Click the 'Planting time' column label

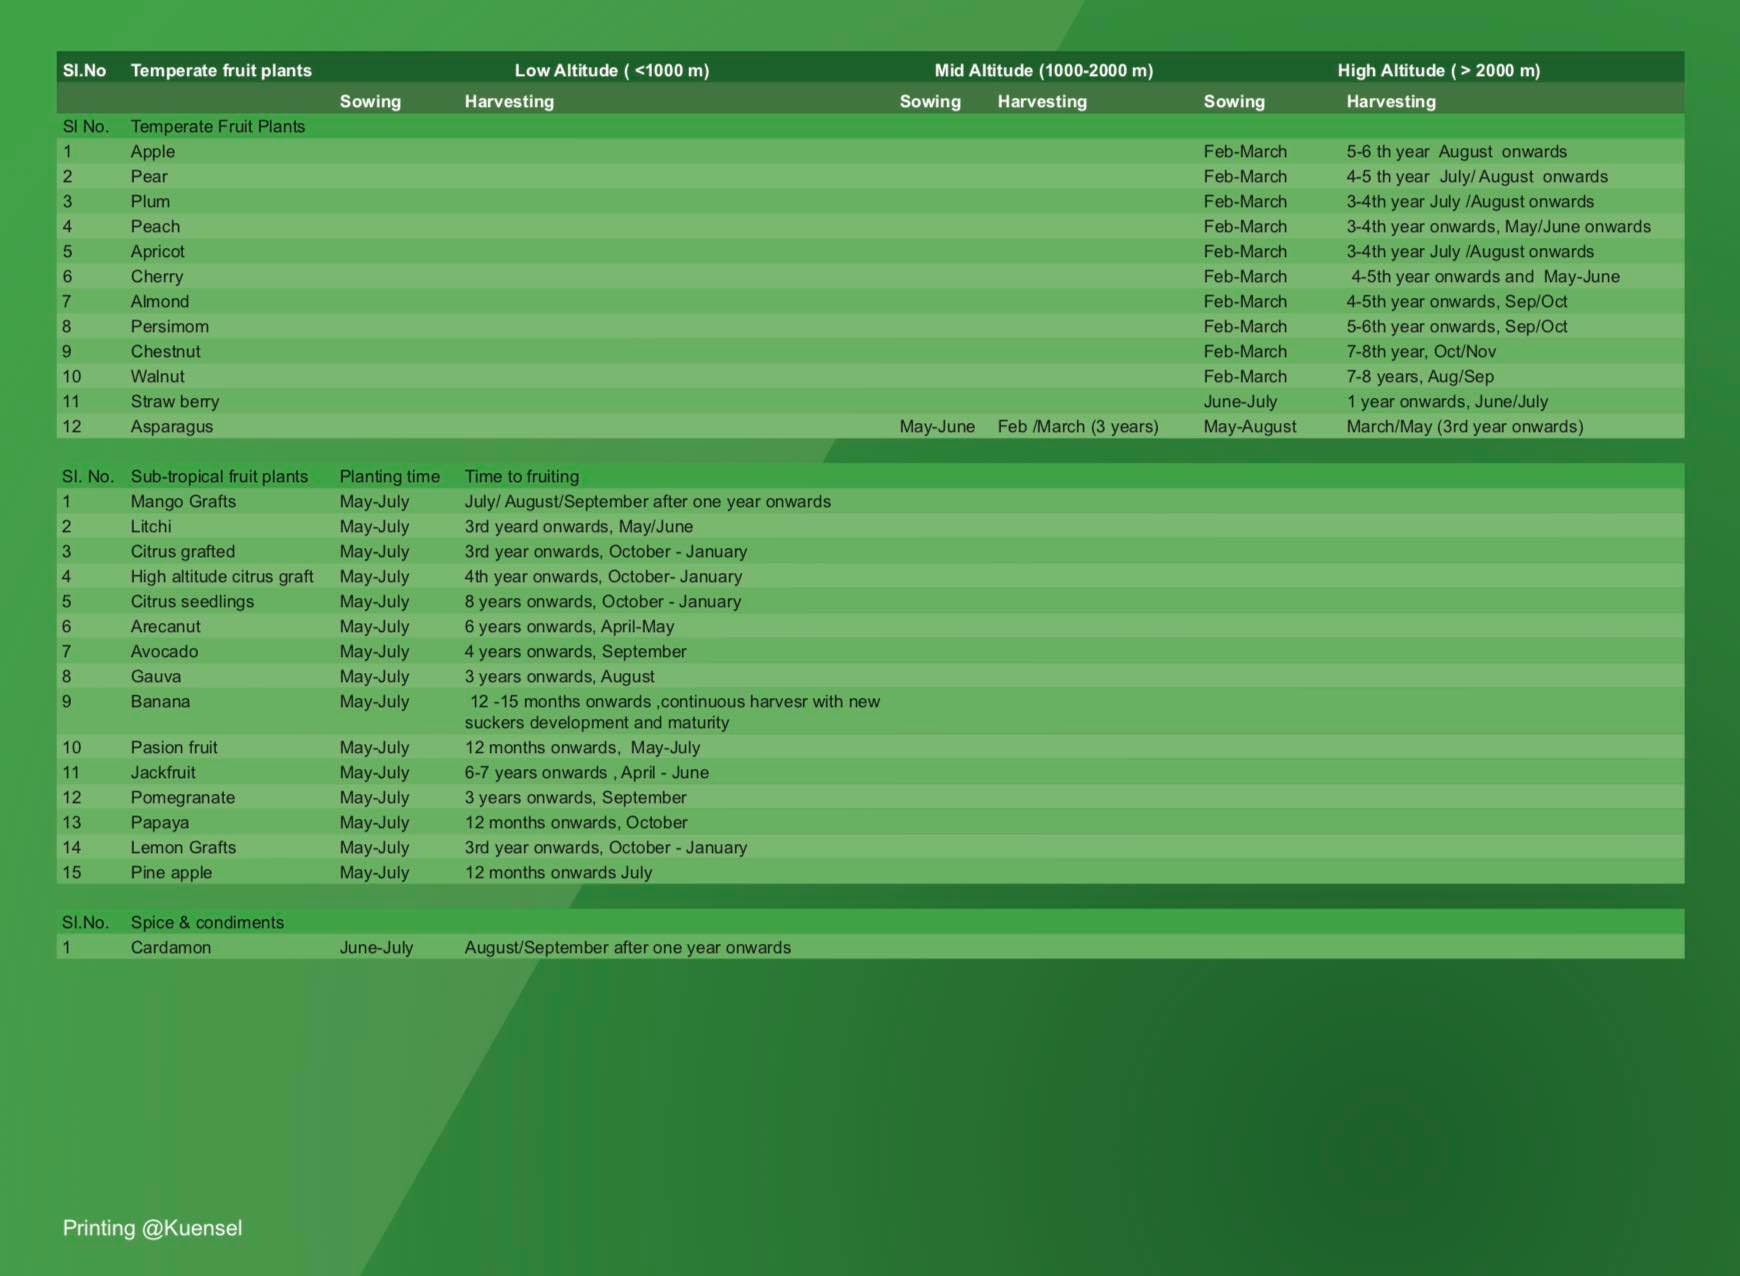[389, 476]
